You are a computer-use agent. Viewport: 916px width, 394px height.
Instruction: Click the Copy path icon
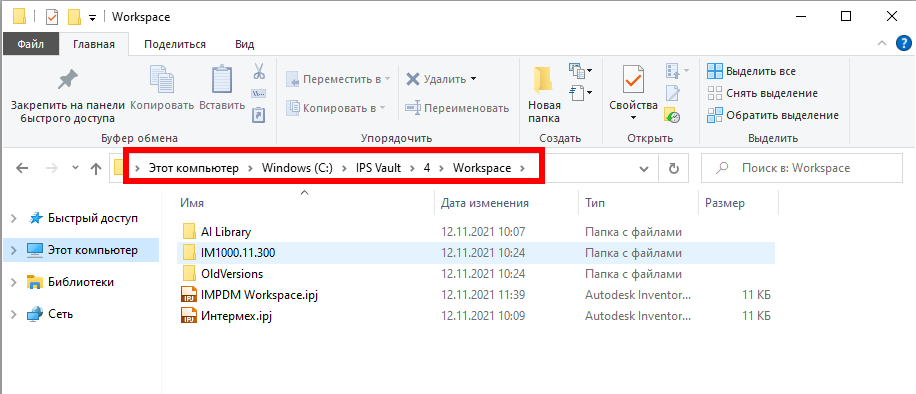pos(259,93)
